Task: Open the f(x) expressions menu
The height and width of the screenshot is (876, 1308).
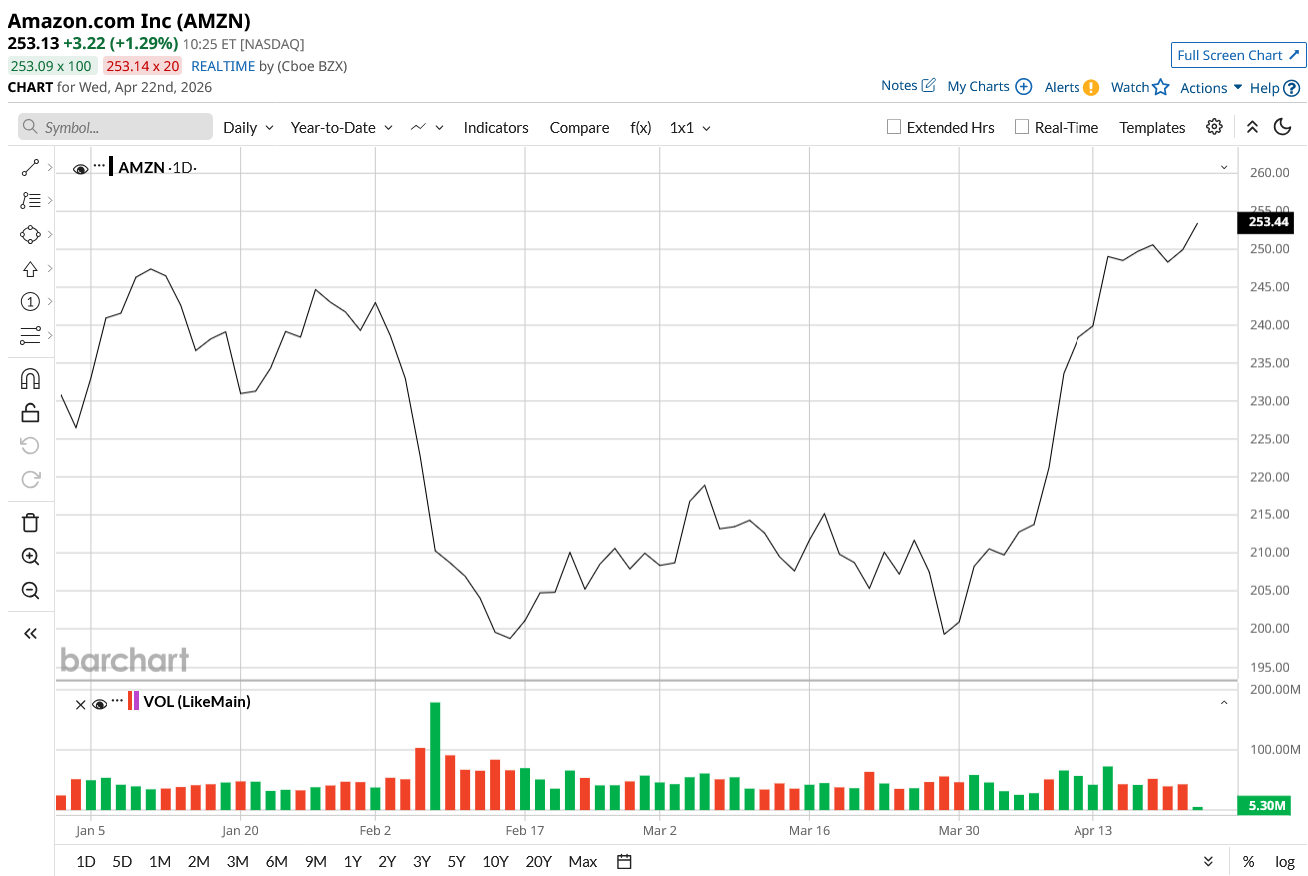Action: pyautogui.click(x=640, y=127)
